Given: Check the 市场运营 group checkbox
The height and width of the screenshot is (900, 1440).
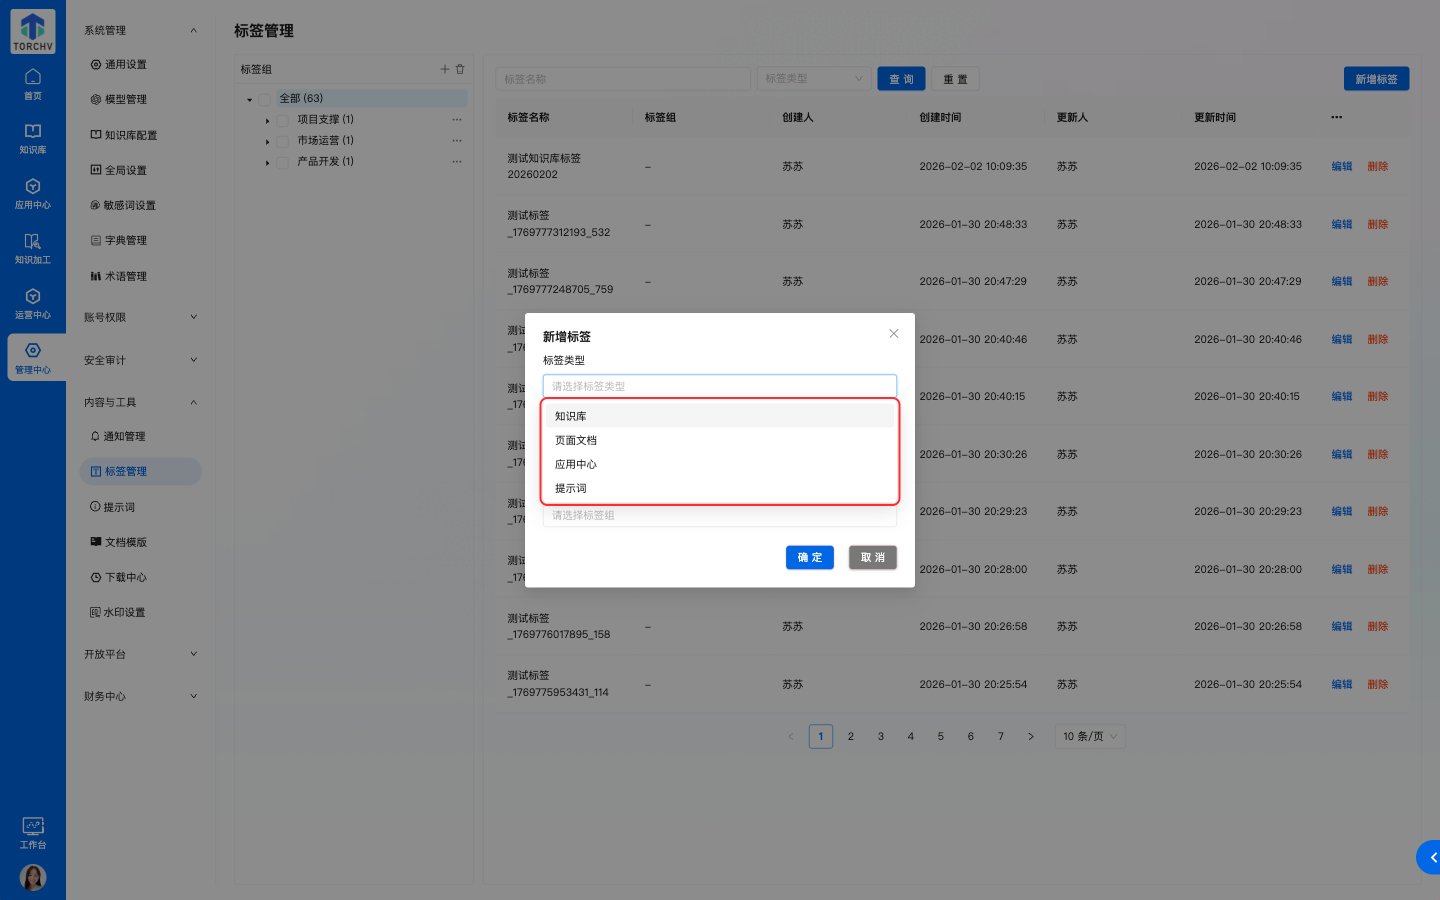Looking at the screenshot, I should tap(283, 141).
